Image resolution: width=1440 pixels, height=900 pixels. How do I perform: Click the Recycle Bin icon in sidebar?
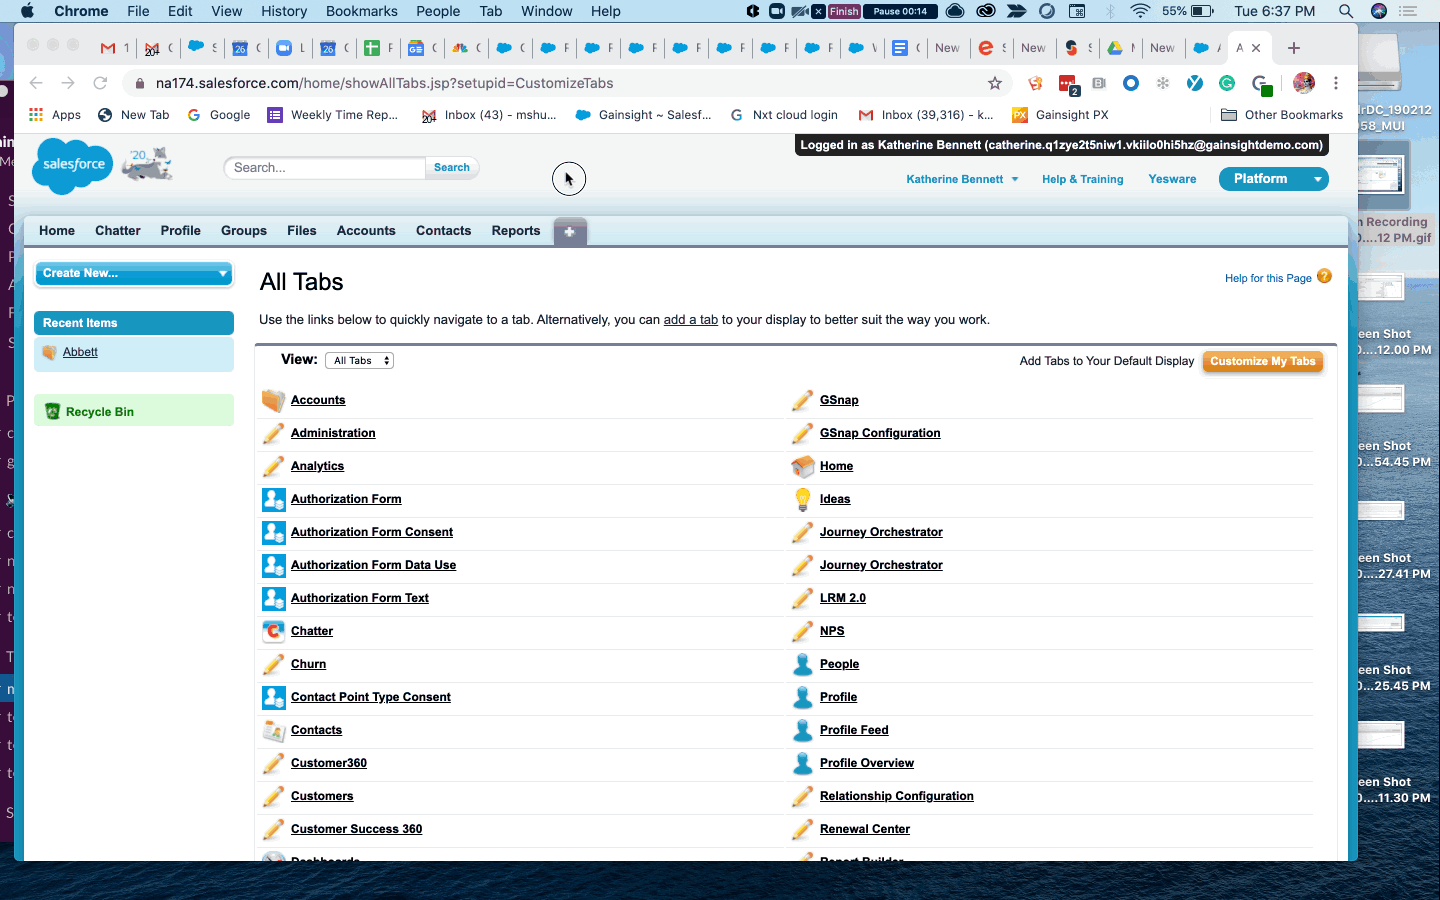pos(53,412)
